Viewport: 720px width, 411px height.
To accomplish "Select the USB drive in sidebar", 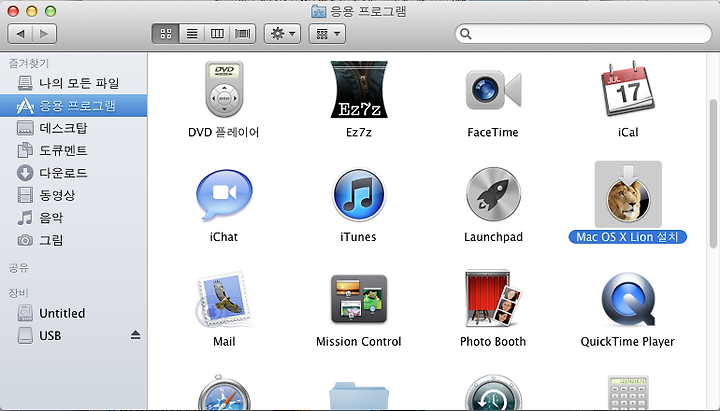I will pyautogui.click(x=73, y=336).
